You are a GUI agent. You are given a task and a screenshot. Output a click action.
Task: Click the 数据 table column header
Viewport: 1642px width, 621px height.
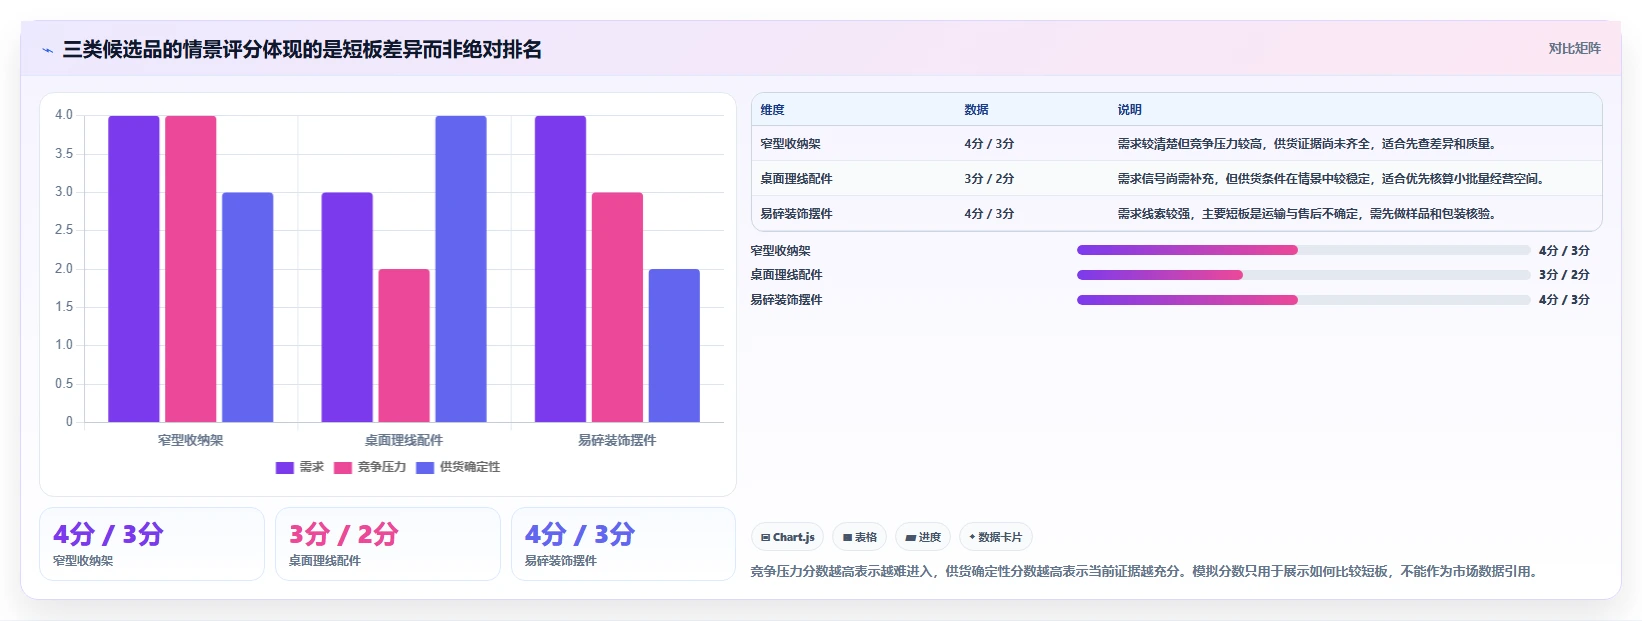point(976,110)
